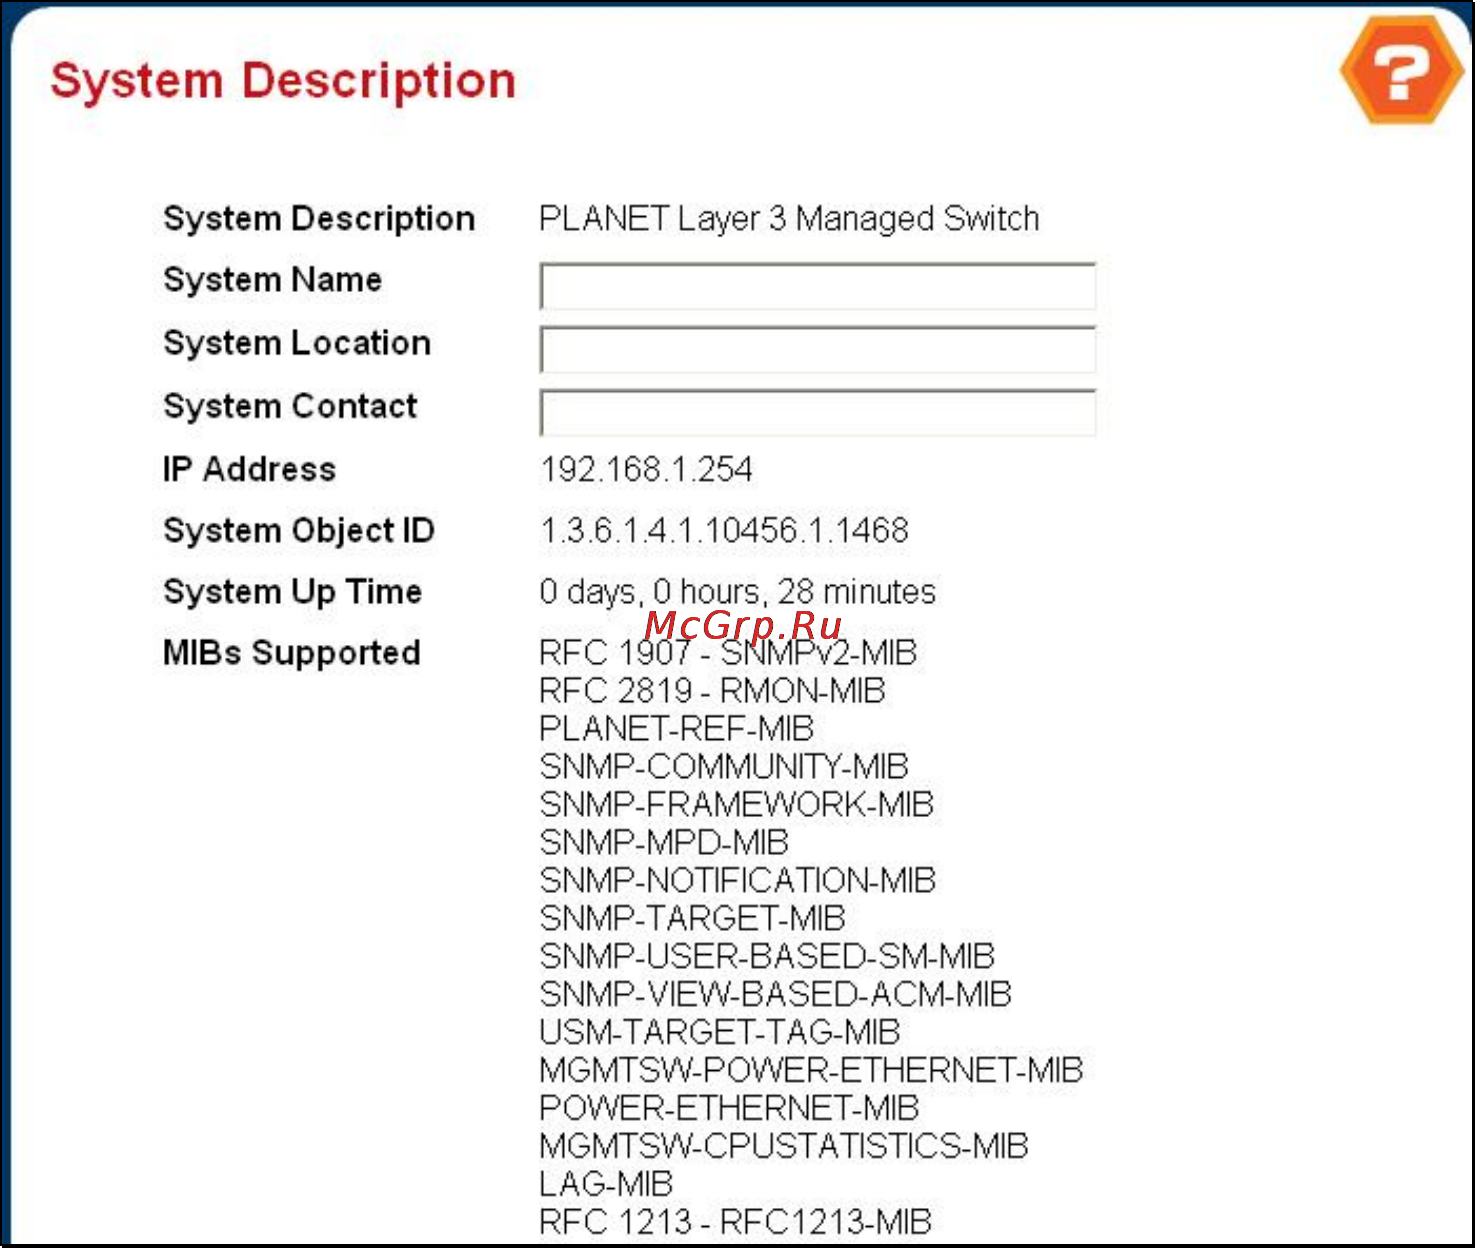Select the 'PLANET-REF-MIB' entry
This screenshot has width=1475, height=1248.
coord(676,729)
